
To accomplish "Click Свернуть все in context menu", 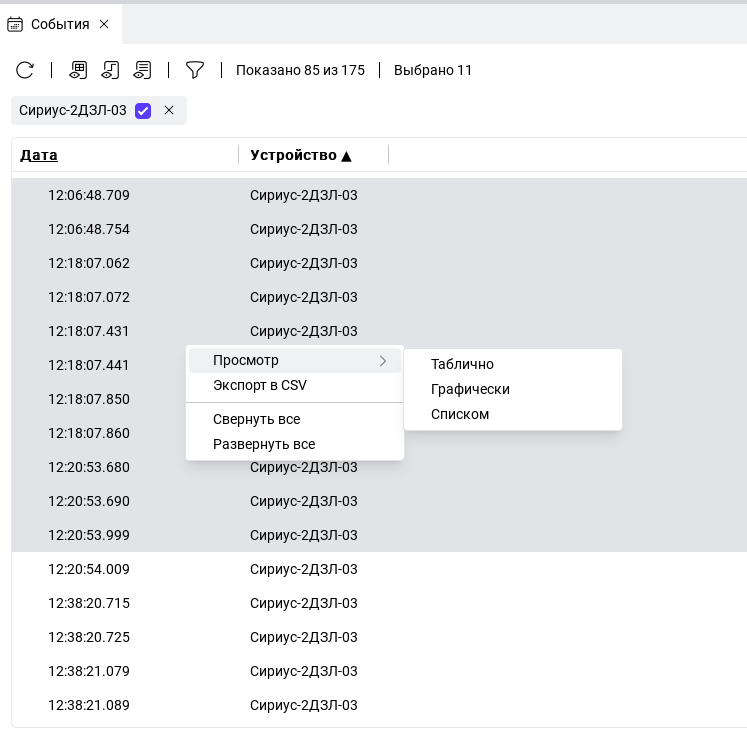I will (256, 419).
